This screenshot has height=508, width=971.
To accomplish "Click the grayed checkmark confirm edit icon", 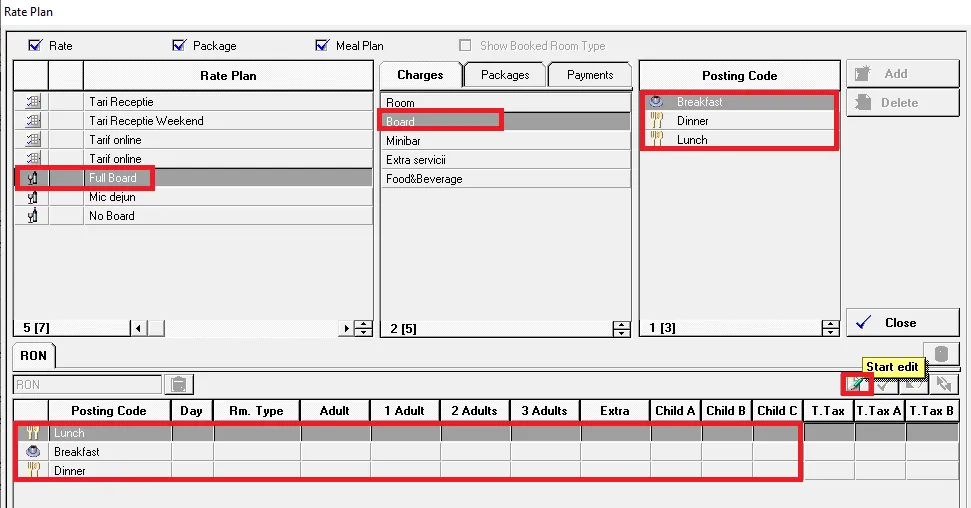I will [886, 385].
